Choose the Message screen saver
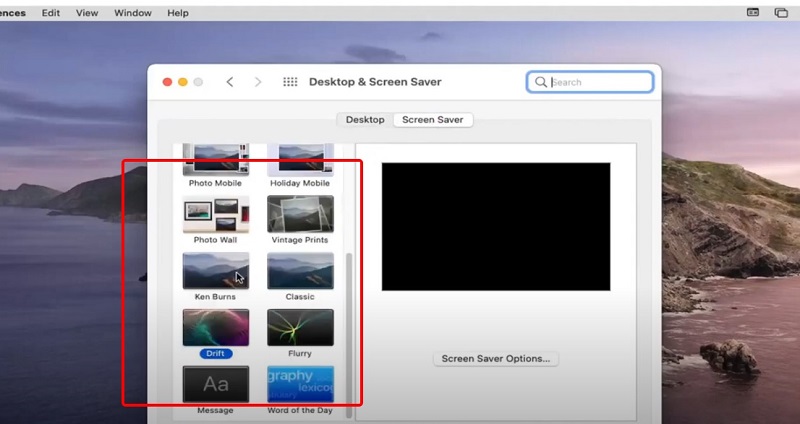 (215, 385)
